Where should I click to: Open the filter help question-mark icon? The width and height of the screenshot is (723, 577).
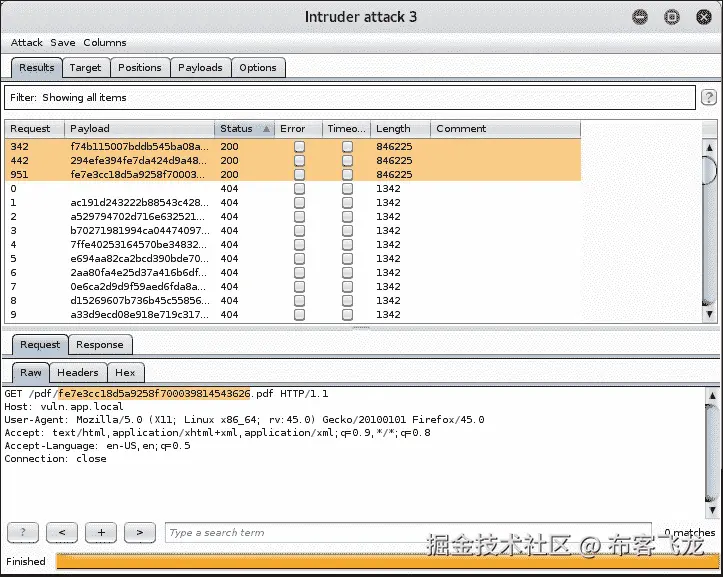coord(708,97)
